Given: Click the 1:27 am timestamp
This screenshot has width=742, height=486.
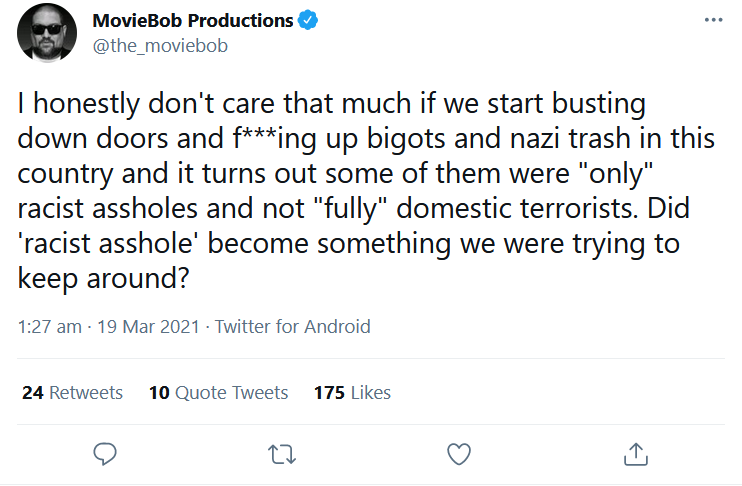Looking at the screenshot, I should coord(49,326).
